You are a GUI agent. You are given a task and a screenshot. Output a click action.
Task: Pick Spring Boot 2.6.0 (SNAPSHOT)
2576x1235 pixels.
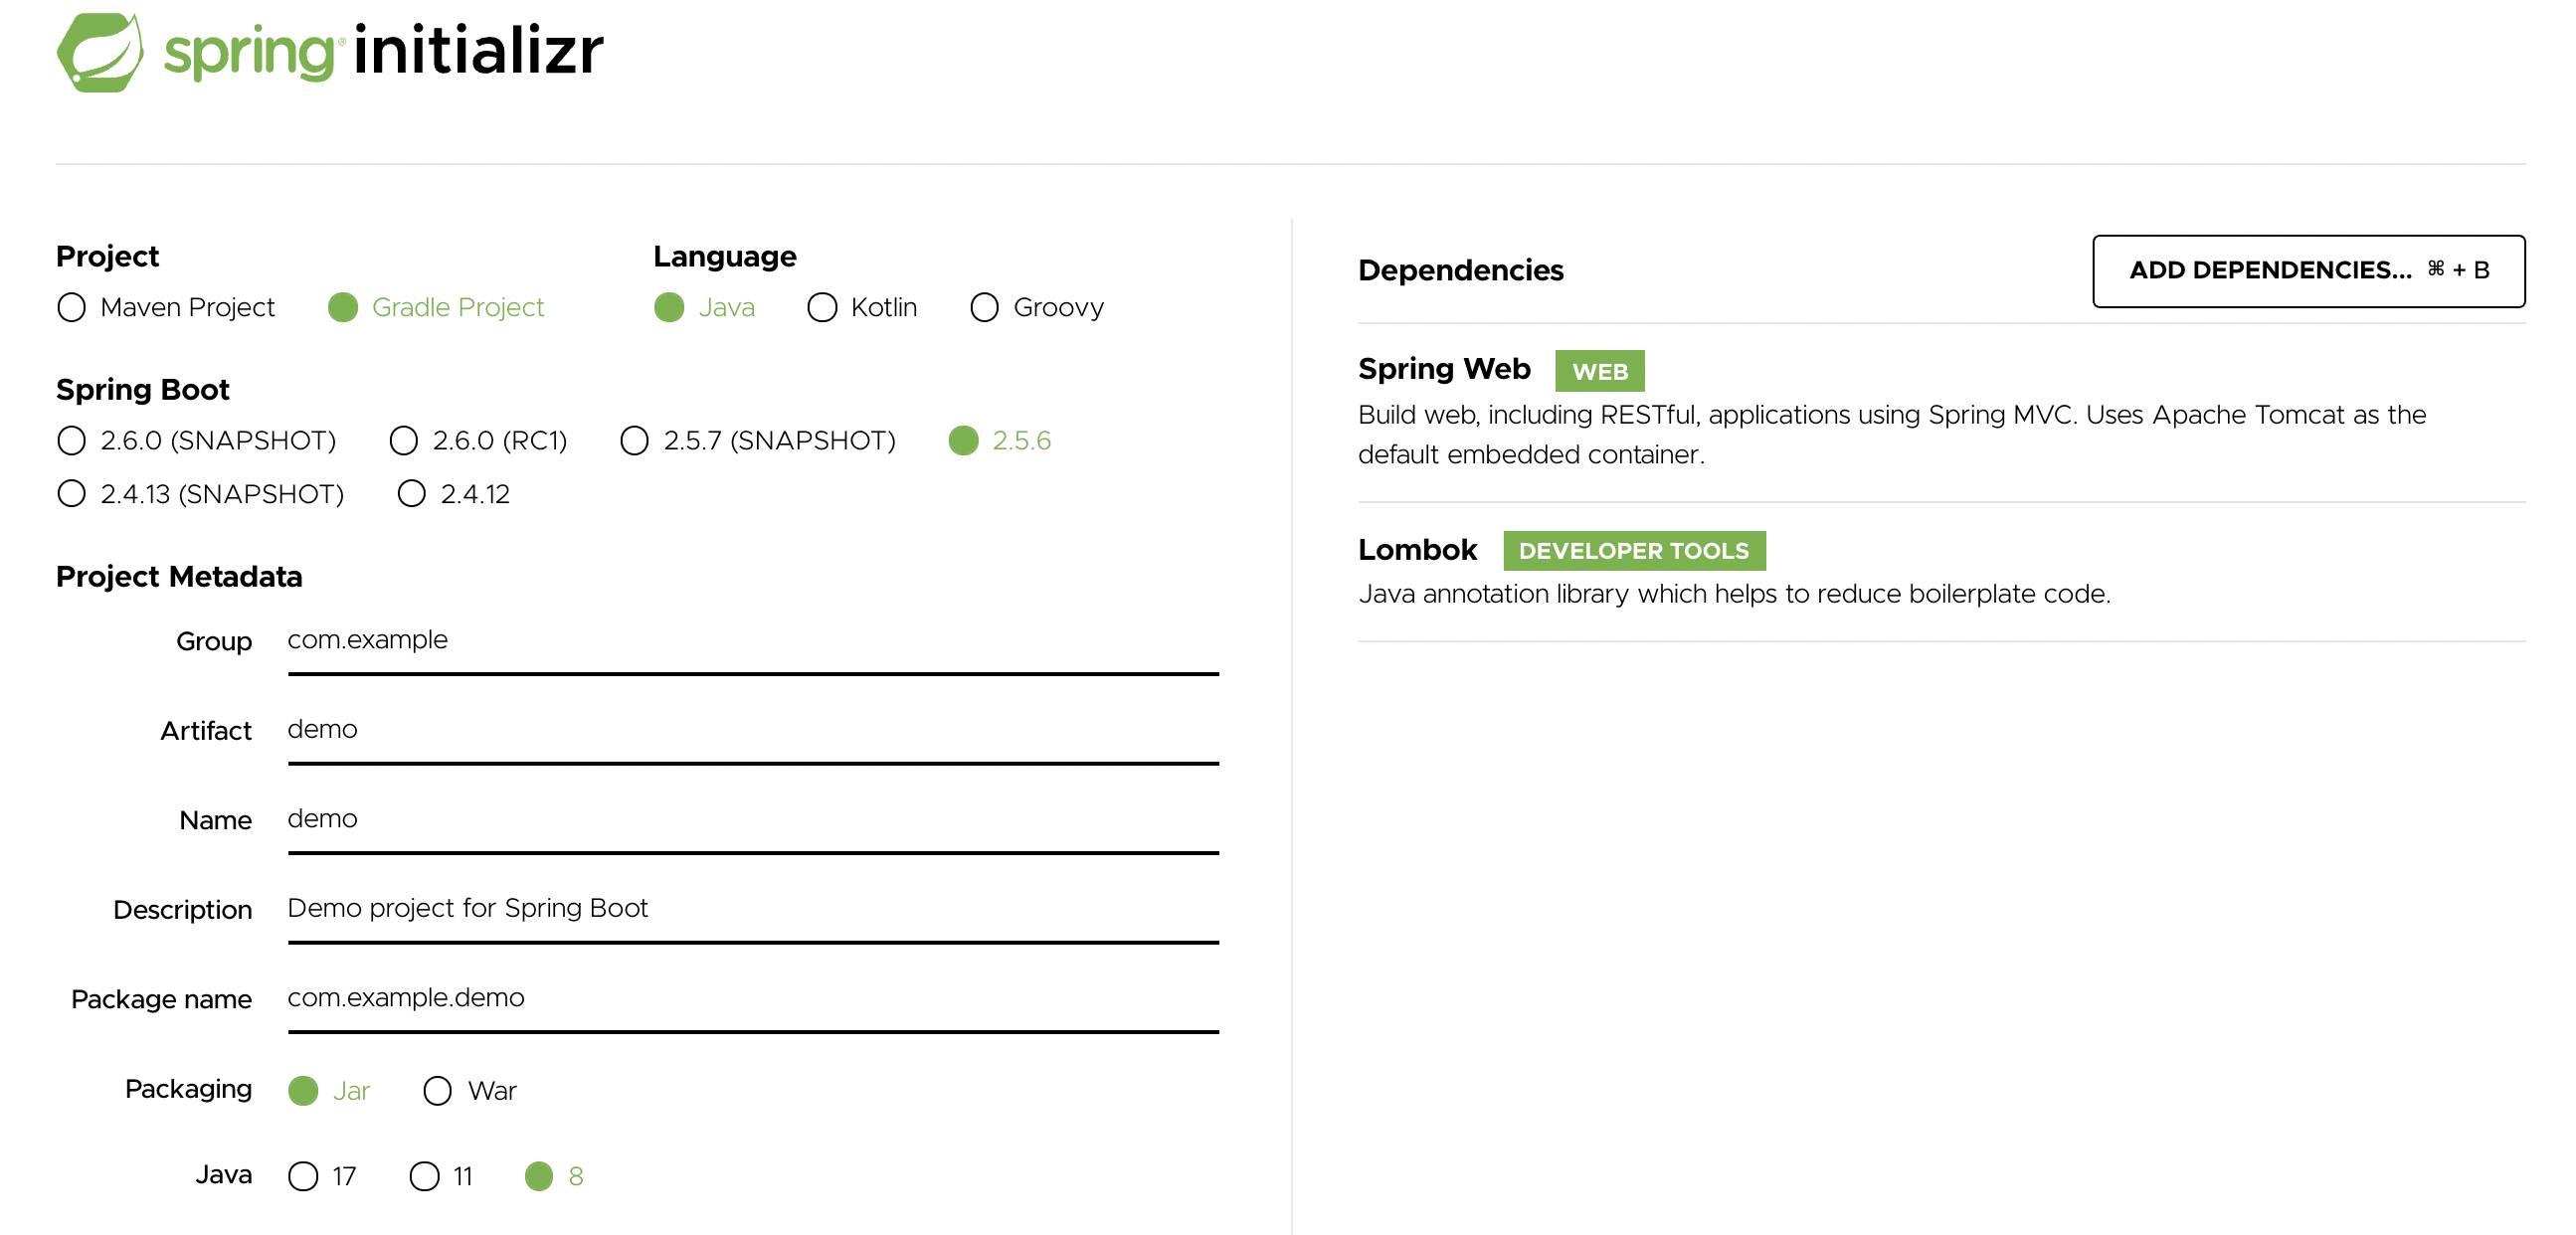72,441
